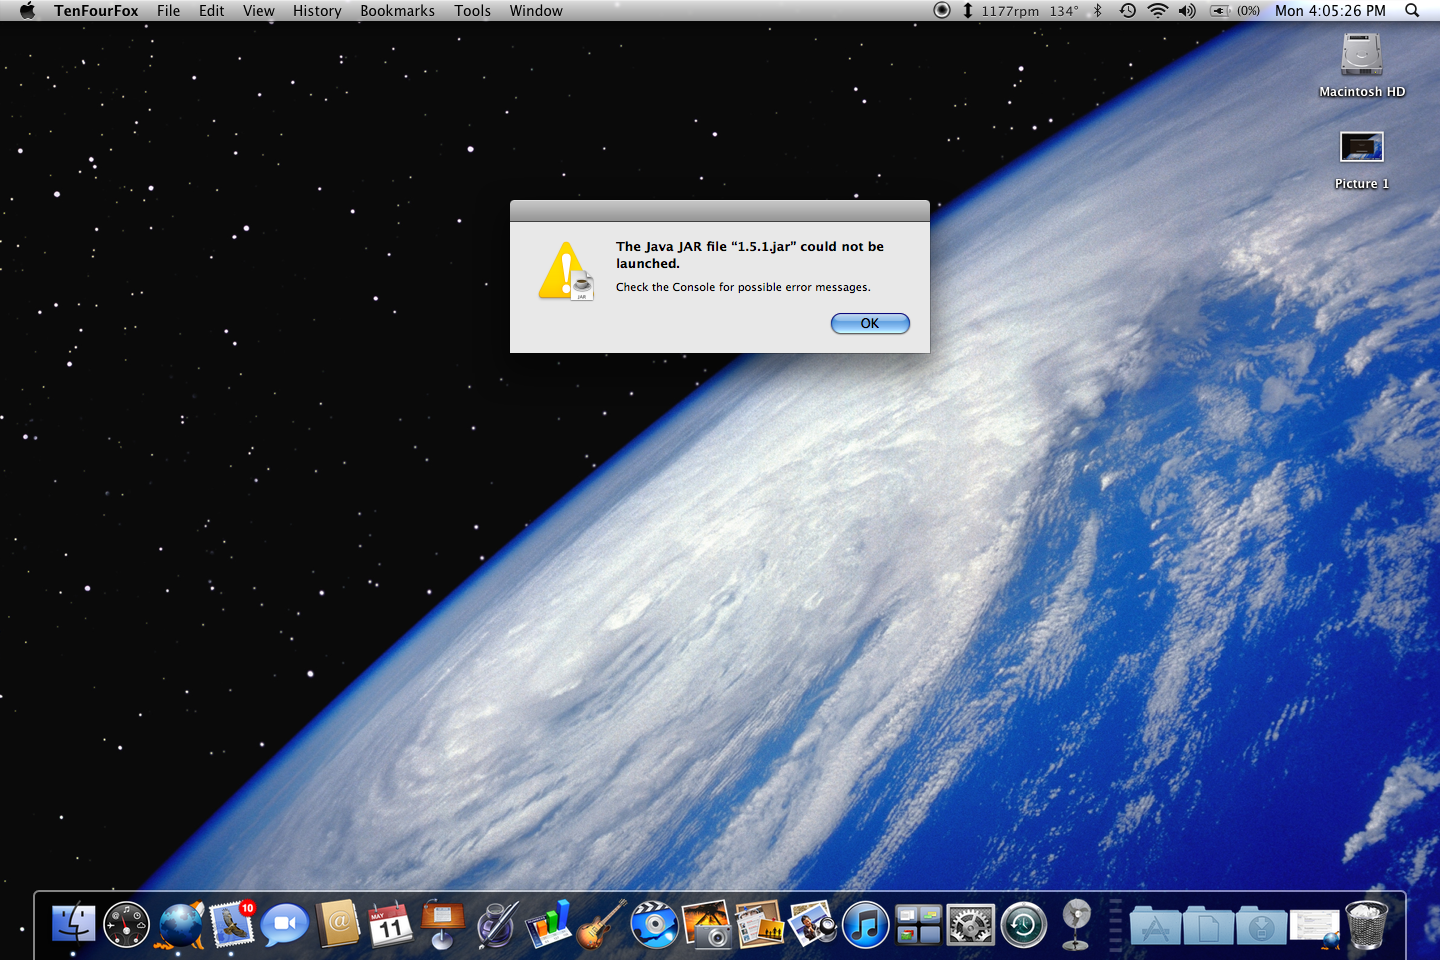Open Preview in the Dock
This screenshot has height=960, width=1440.
pyautogui.click(x=813, y=924)
